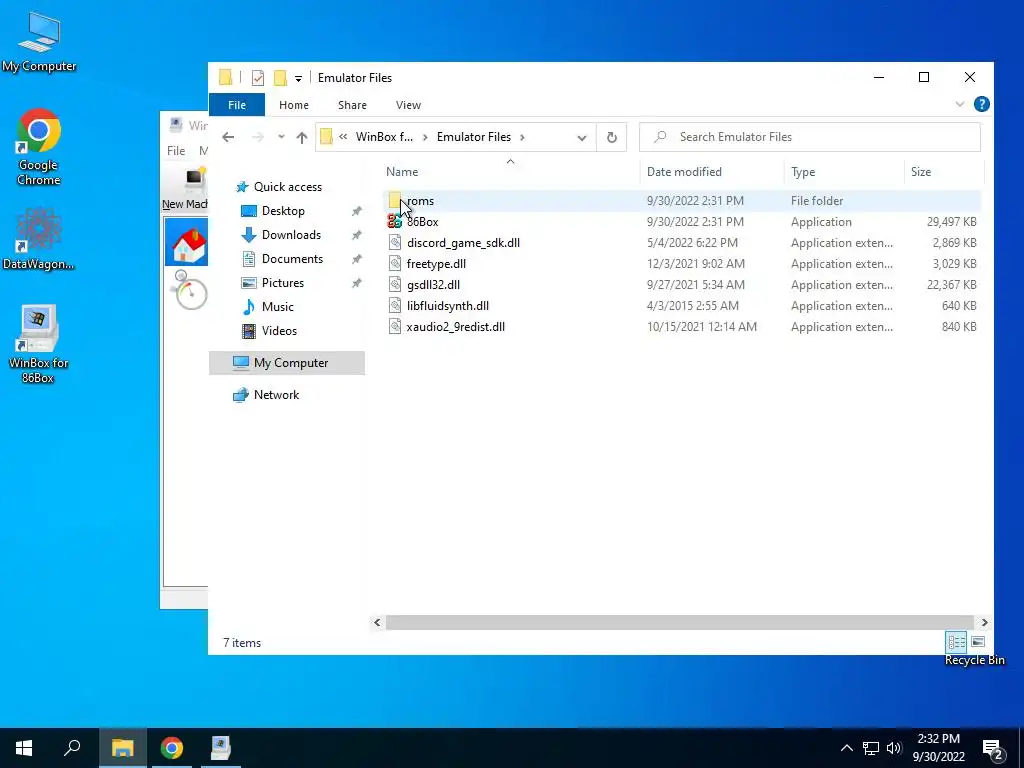
Task: Sort by the Name column header
Action: (x=402, y=172)
